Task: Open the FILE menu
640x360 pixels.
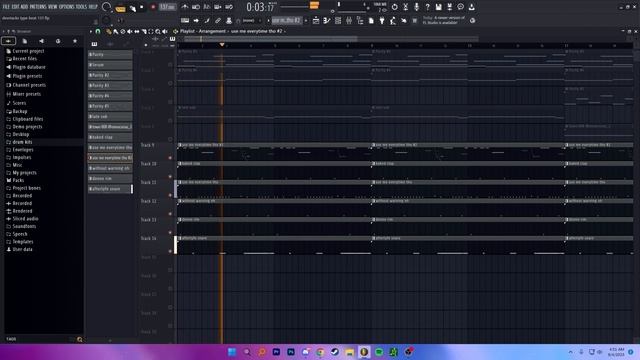Action: [6, 7]
